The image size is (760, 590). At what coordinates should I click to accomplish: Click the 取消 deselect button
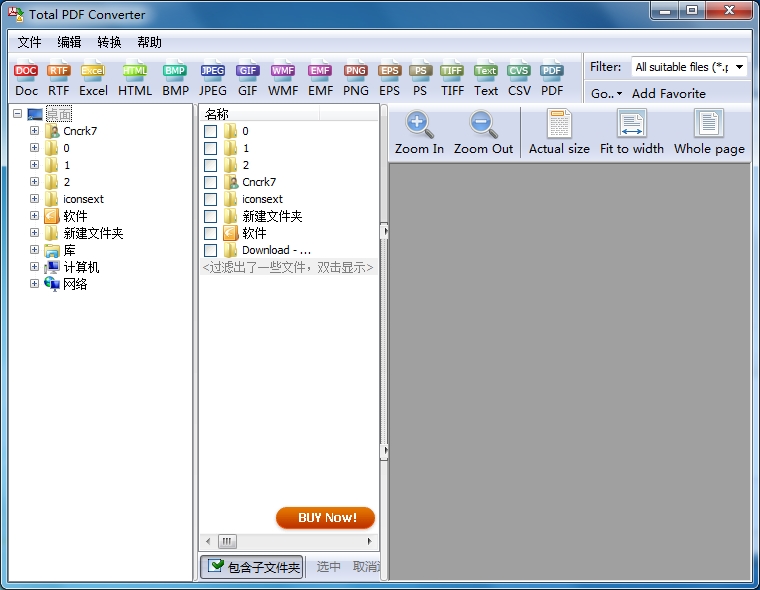(x=366, y=566)
